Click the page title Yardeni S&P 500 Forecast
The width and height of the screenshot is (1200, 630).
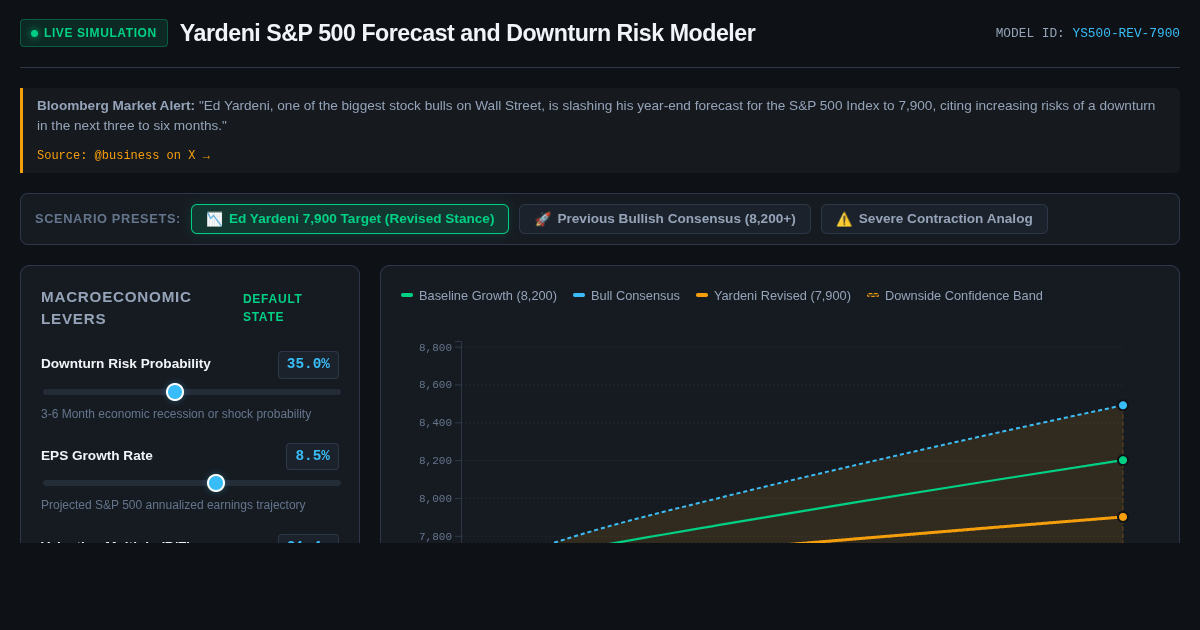tap(467, 33)
